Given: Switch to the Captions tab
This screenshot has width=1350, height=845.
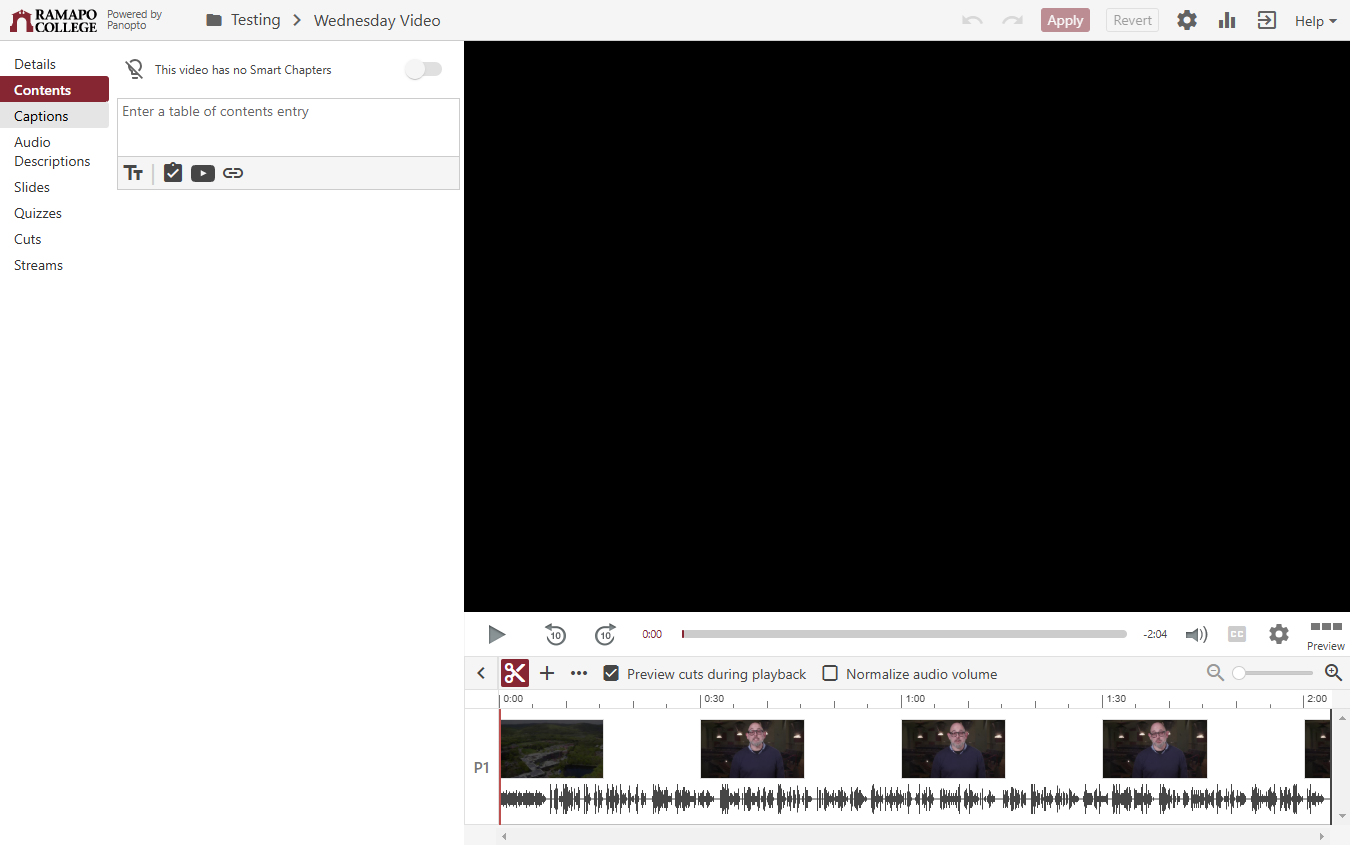Looking at the screenshot, I should click(x=54, y=116).
